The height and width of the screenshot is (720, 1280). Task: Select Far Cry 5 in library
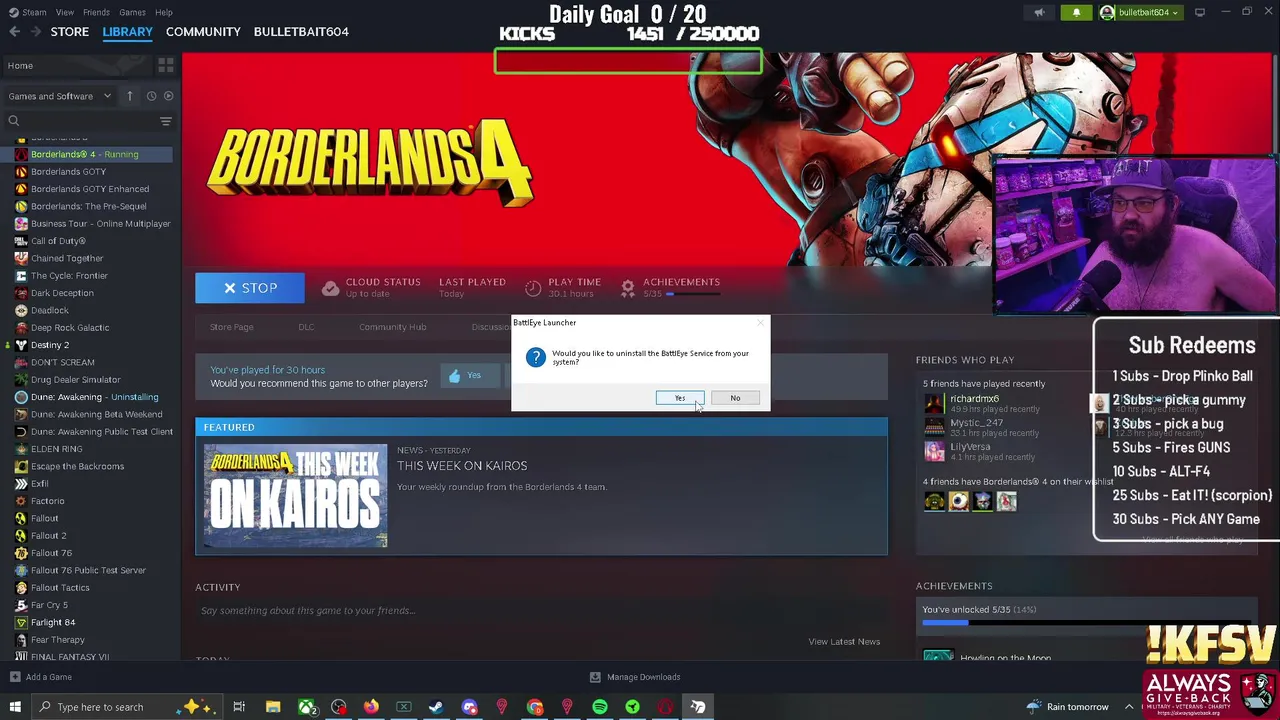pos(50,605)
